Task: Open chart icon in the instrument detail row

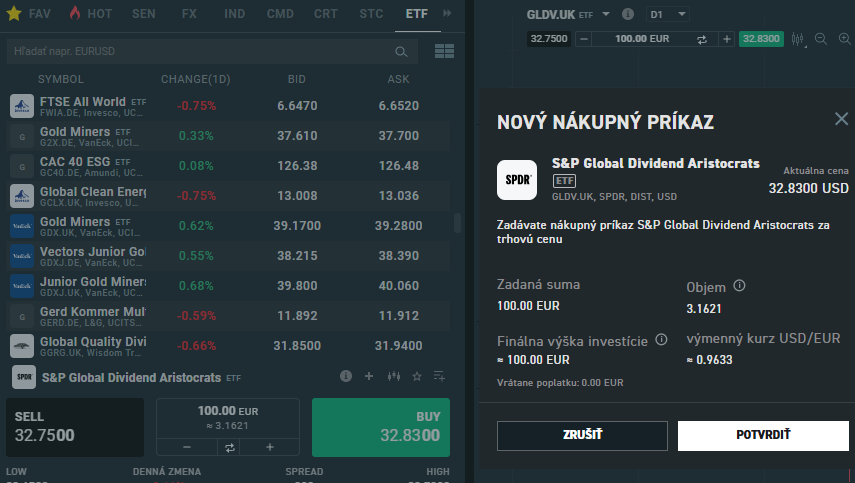Action: click(x=393, y=376)
